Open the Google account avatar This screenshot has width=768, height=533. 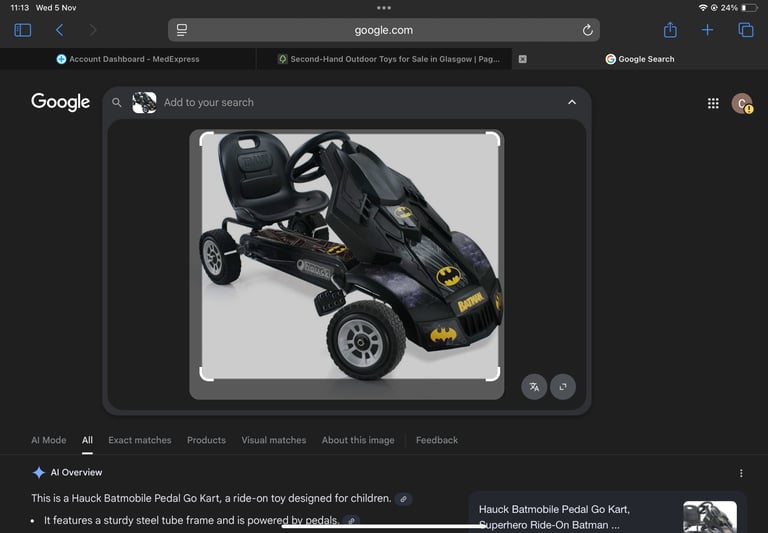click(x=742, y=103)
